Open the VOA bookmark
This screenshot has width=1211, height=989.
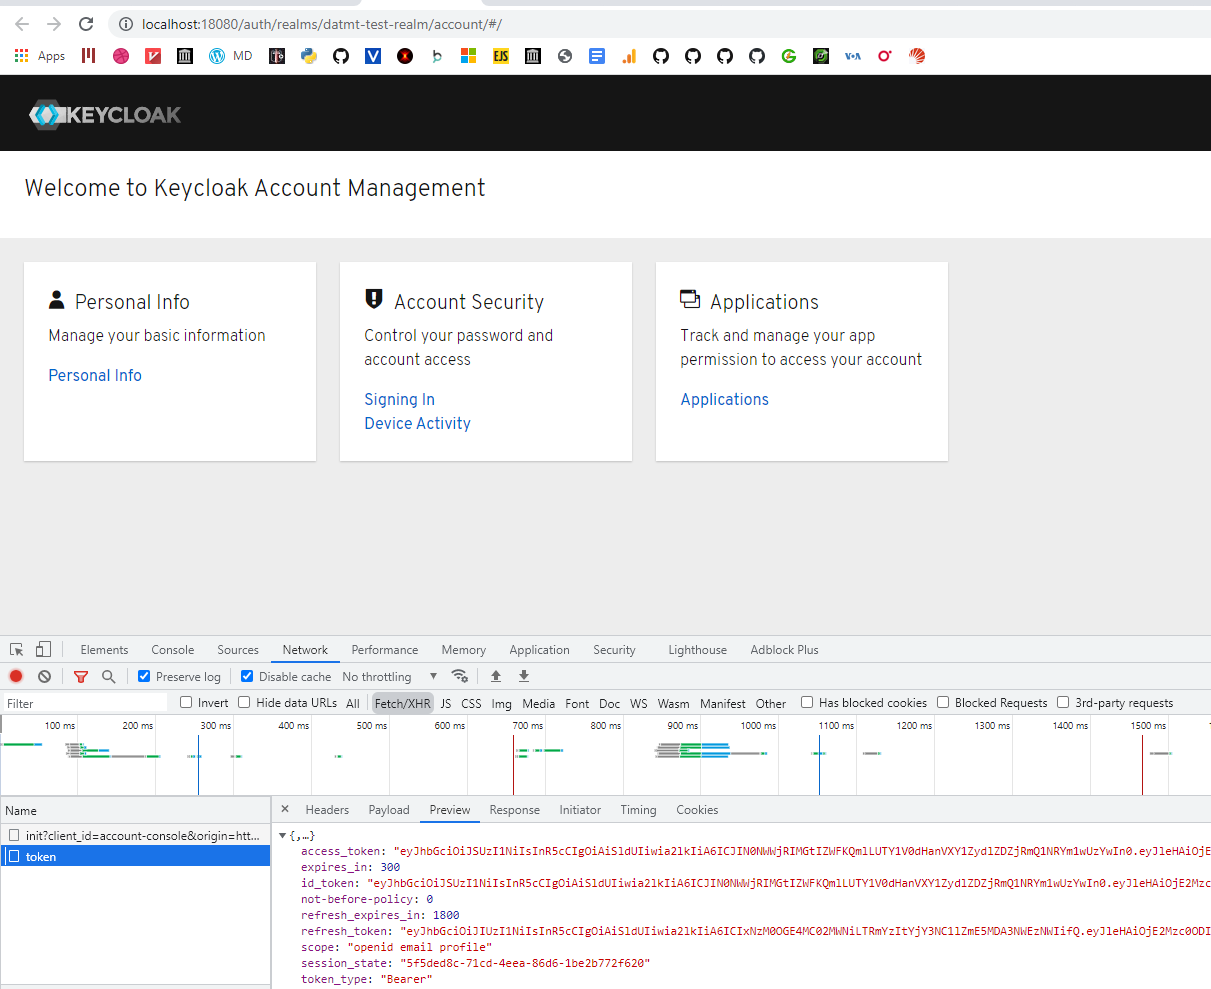(853, 56)
